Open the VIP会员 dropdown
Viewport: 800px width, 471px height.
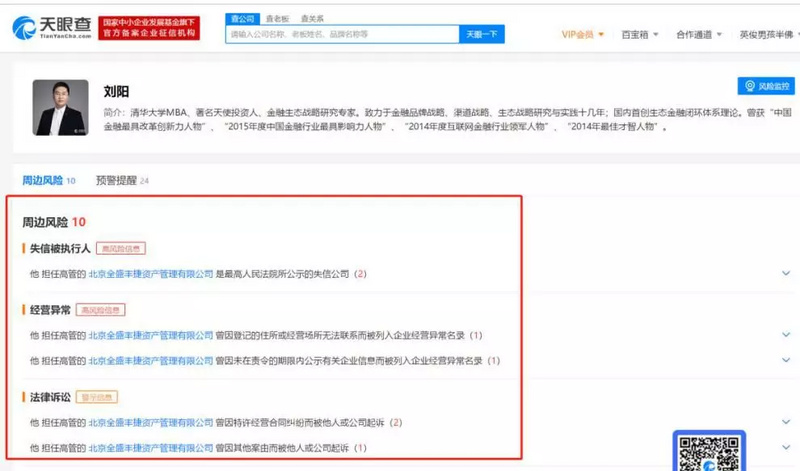[x=583, y=35]
